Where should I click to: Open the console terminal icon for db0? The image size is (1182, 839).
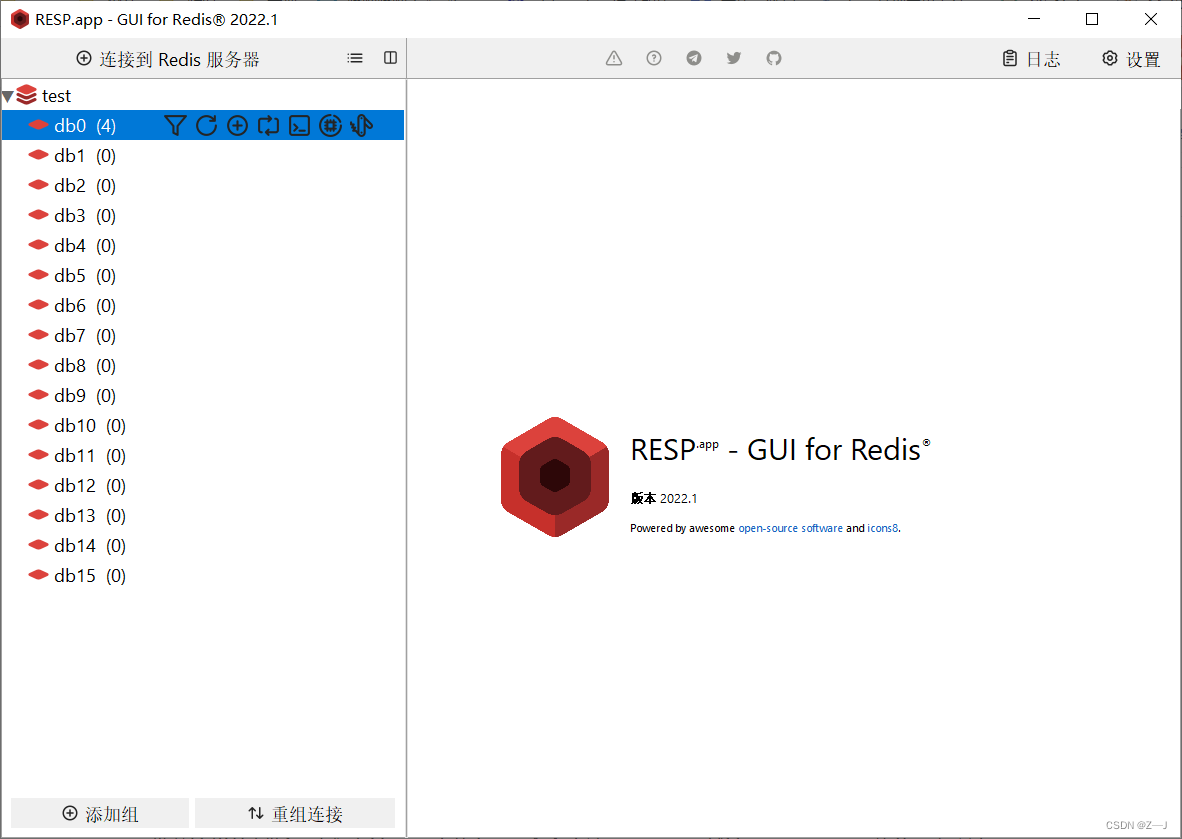click(x=299, y=125)
